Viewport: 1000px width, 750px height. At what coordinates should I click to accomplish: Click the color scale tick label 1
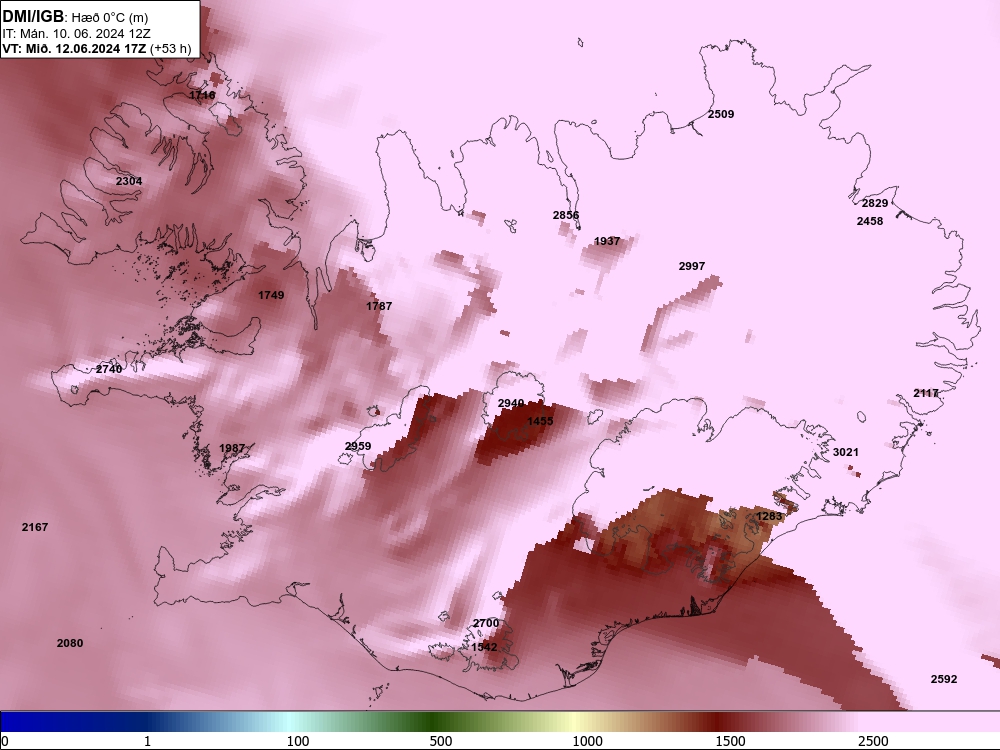click(147, 741)
